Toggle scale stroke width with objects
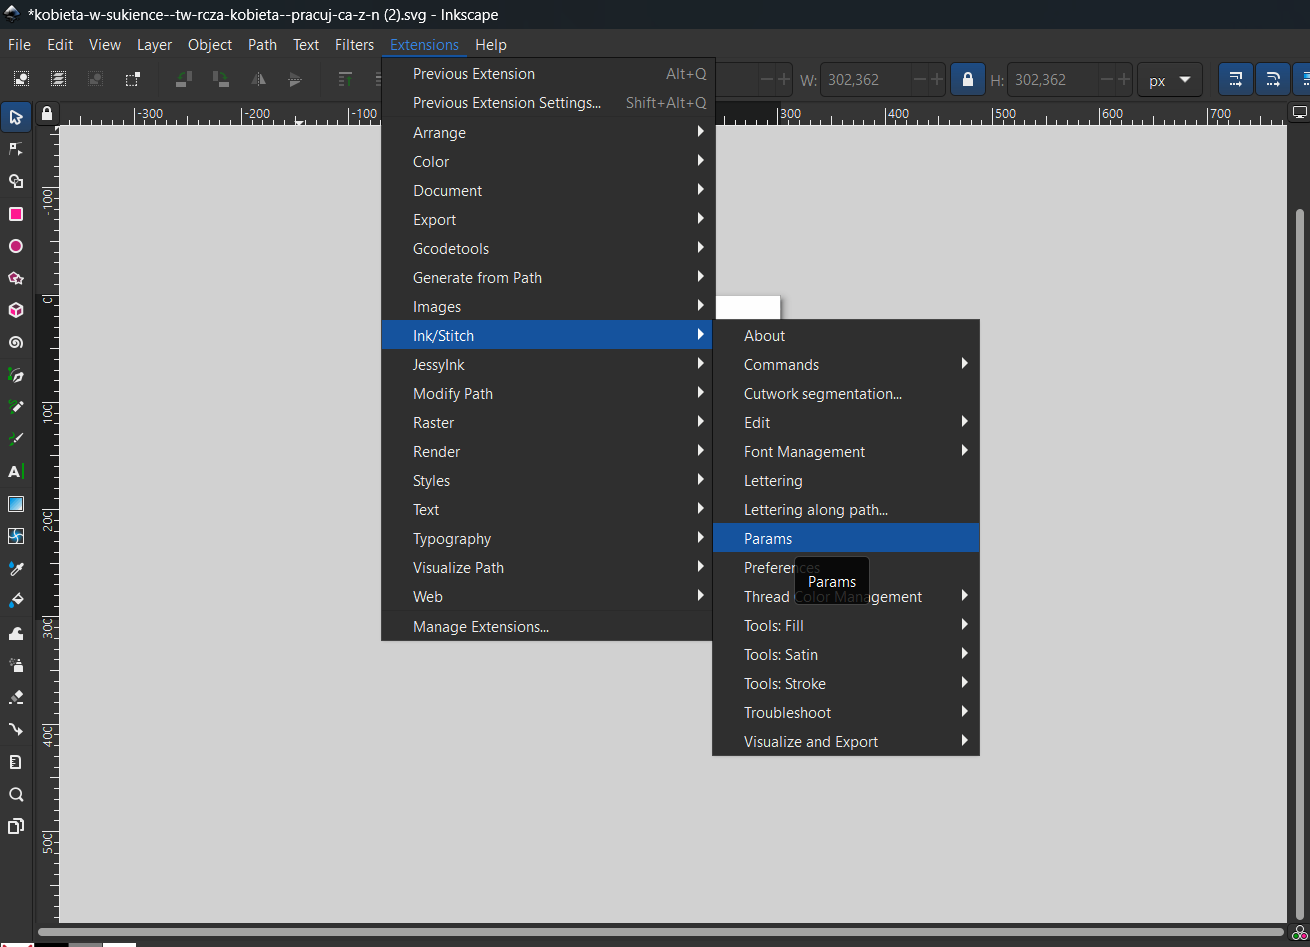This screenshot has width=1310, height=947. [x=1235, y=80]
